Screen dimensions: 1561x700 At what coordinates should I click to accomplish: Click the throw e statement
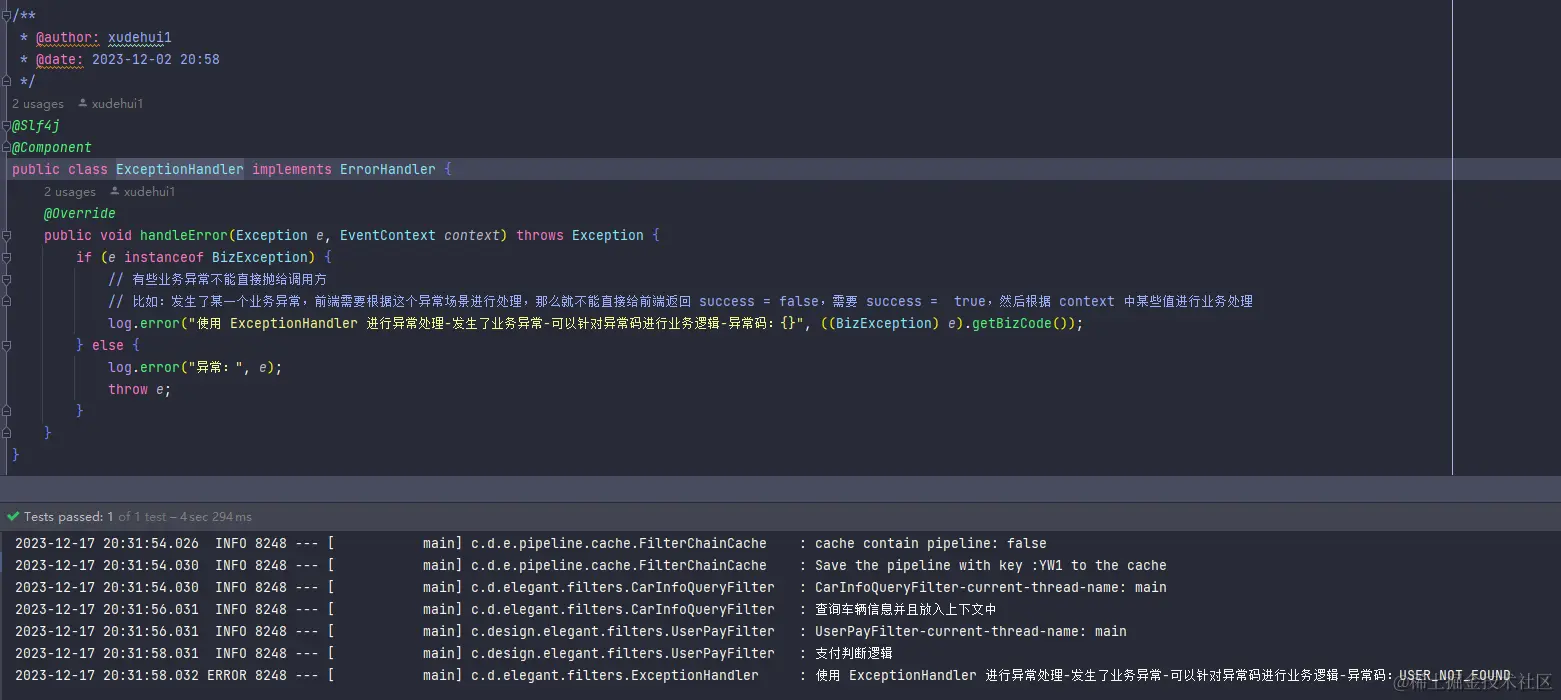click(x=140, y=390)
